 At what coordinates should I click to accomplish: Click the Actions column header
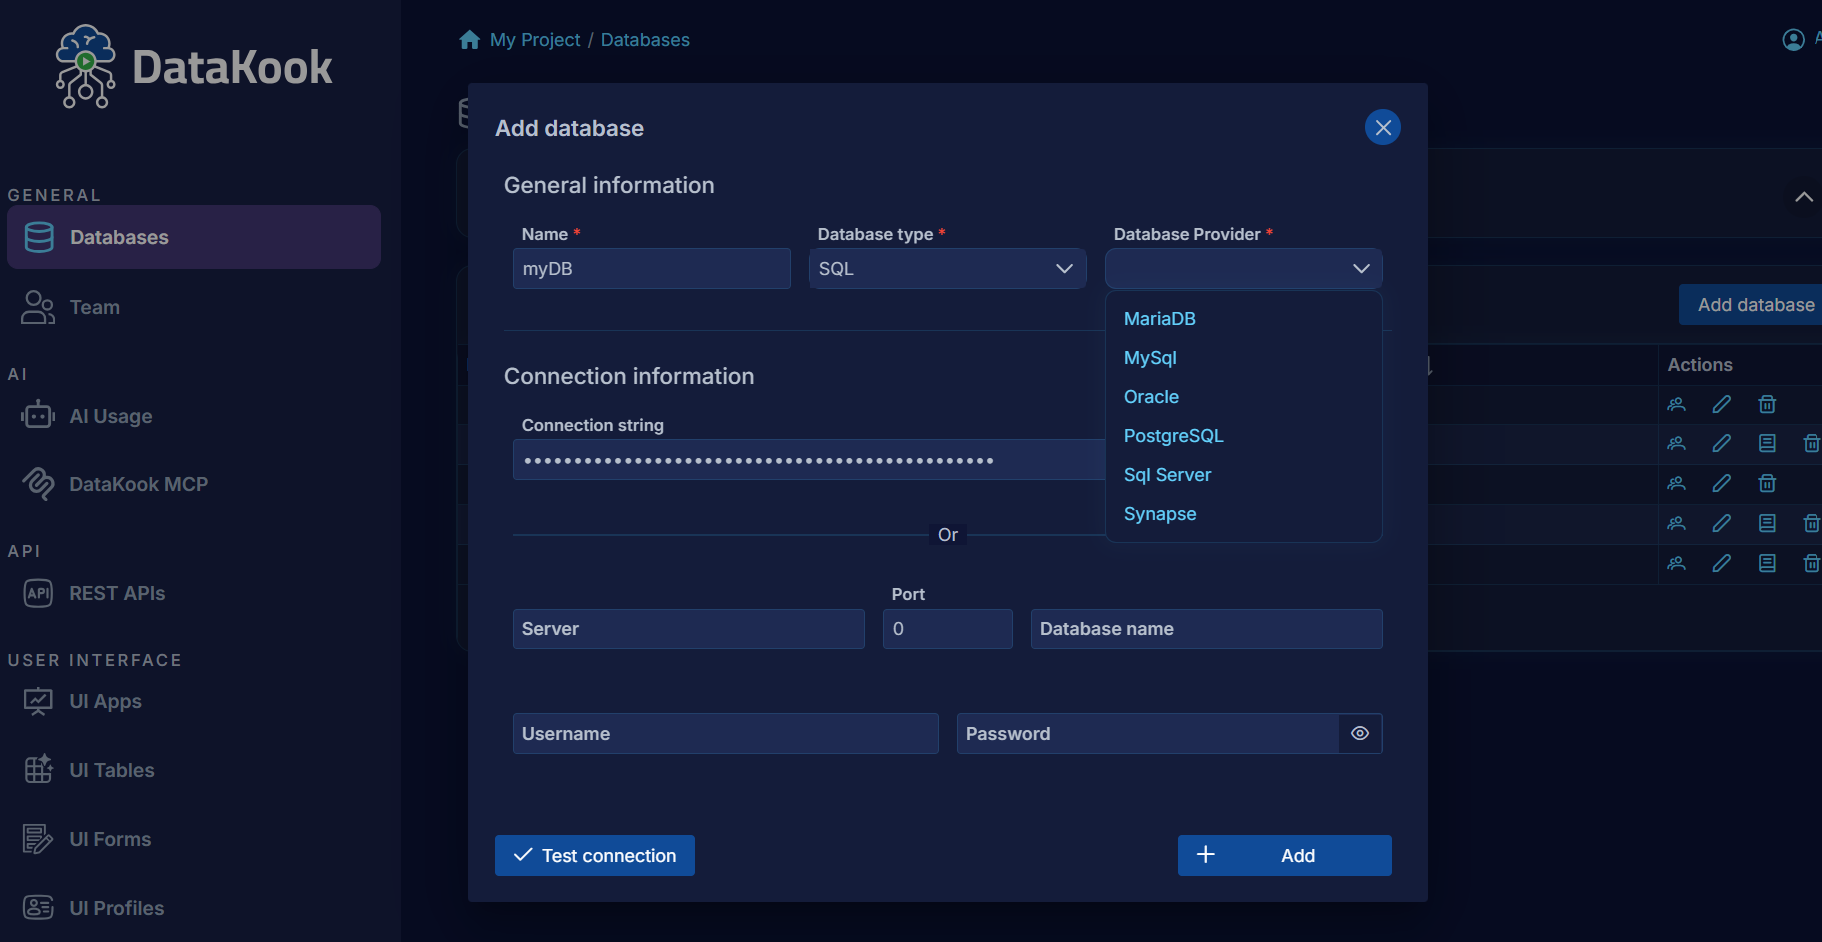pyautogui.click(x=1700, y=365)
